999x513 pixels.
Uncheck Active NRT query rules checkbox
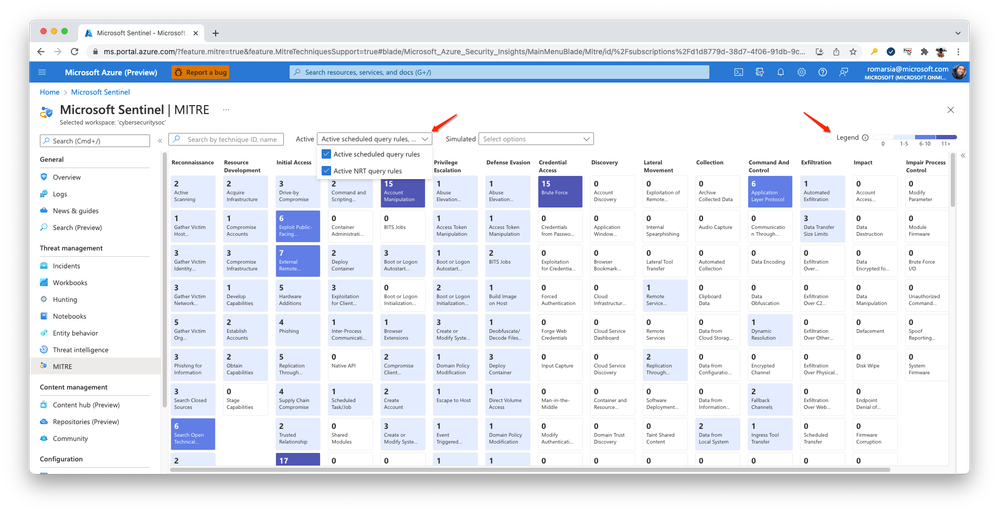(326, 171)
